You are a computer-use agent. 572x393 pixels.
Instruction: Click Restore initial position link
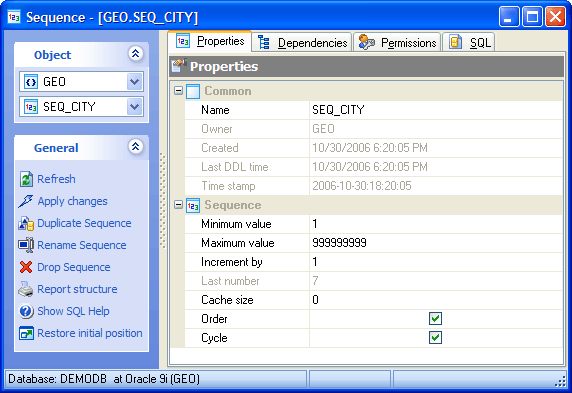pos(90,333)
